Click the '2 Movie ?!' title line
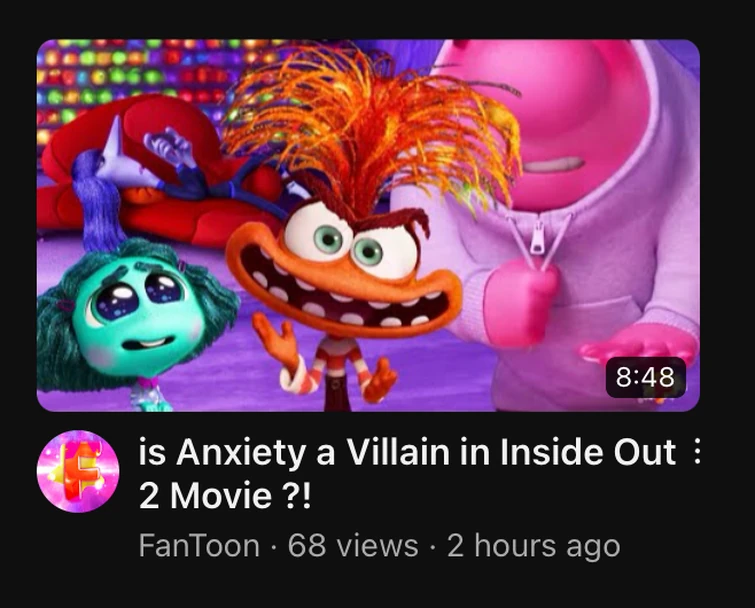 (225, 496)
